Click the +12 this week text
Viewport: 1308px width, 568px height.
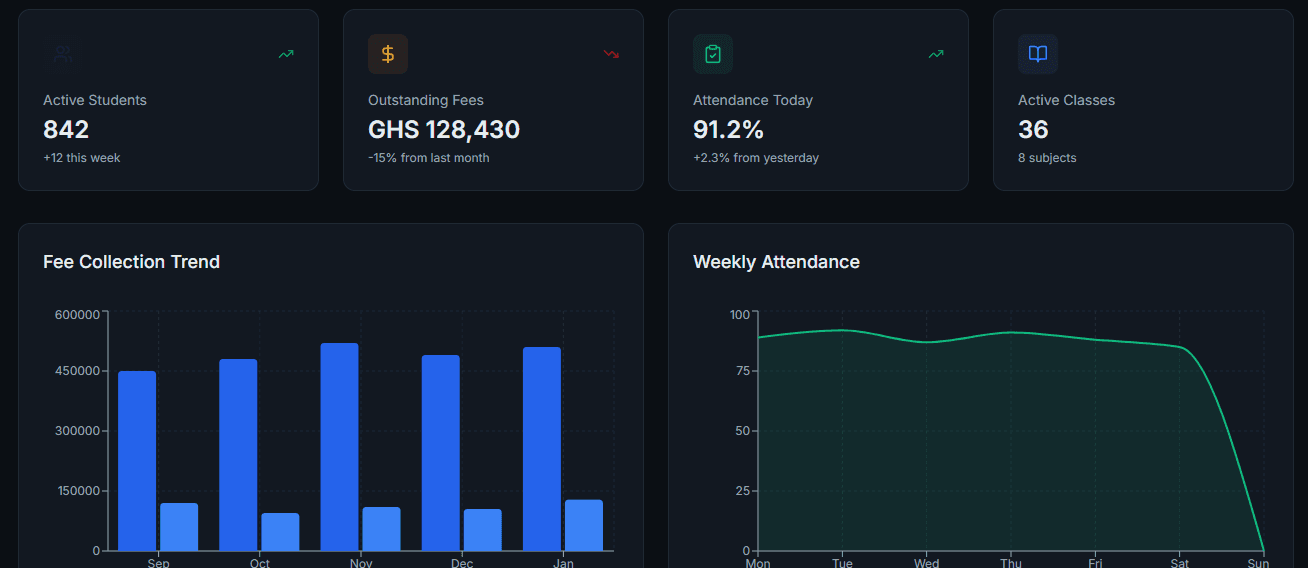click(x=82, y=158)
